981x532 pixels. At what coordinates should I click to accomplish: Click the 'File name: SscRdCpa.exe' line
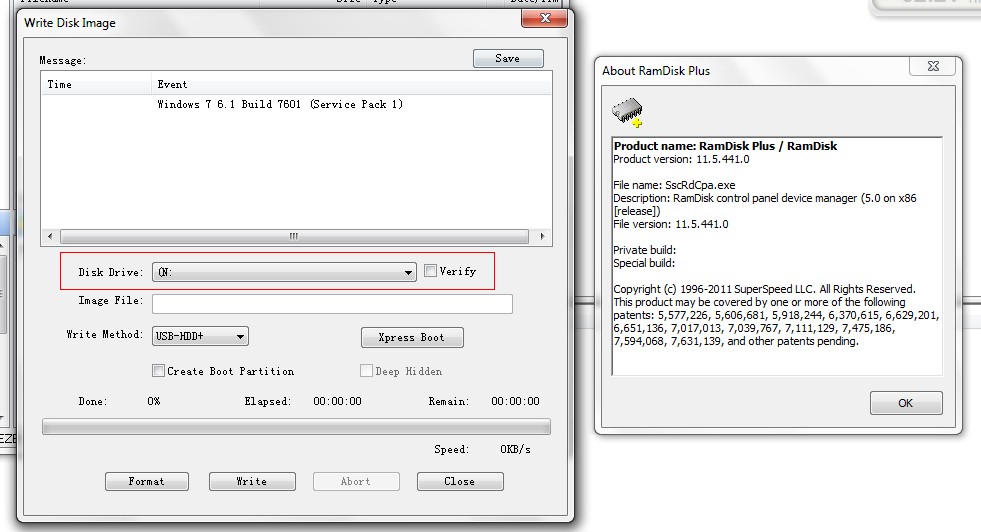(674, 185)
